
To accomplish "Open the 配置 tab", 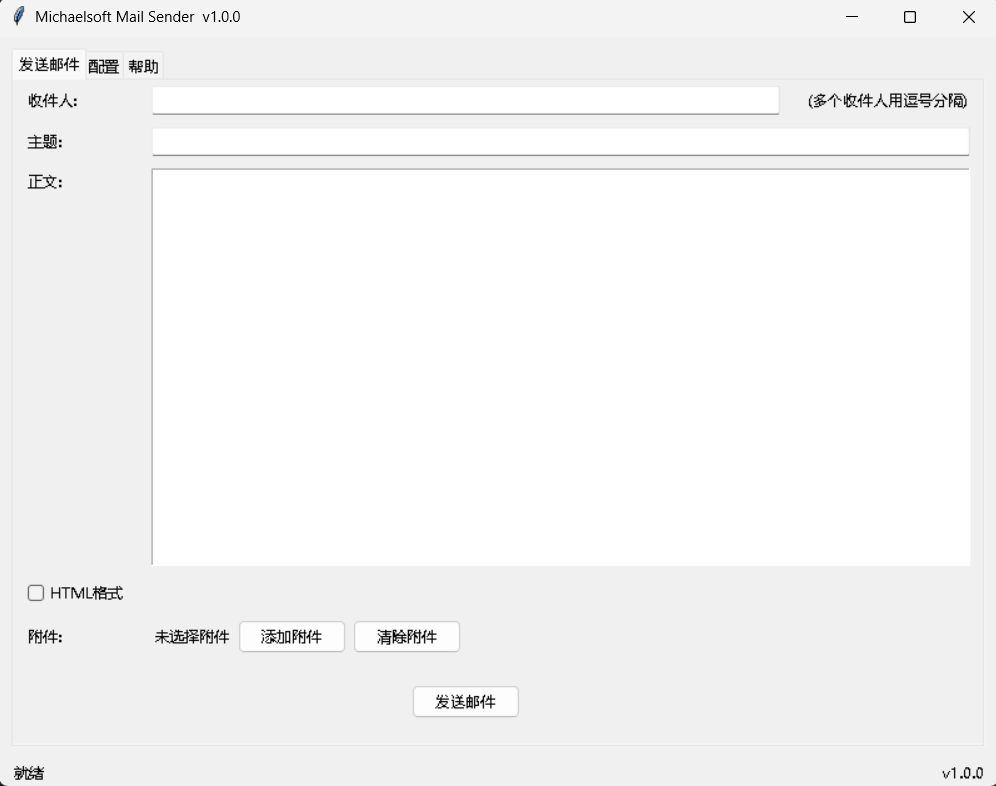I will 104,66.
